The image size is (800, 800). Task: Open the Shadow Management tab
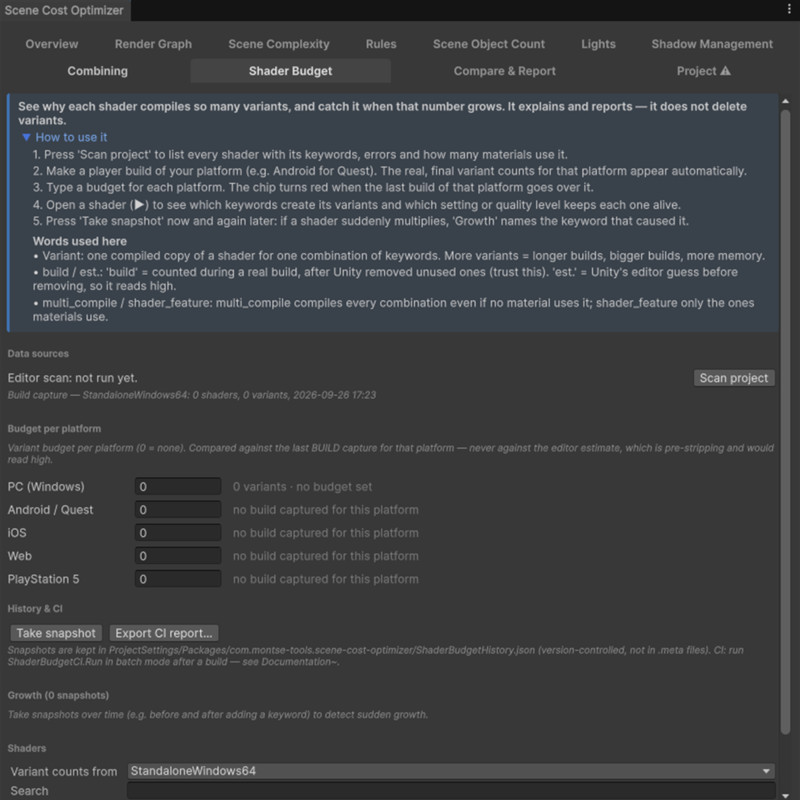pos(712,44)
